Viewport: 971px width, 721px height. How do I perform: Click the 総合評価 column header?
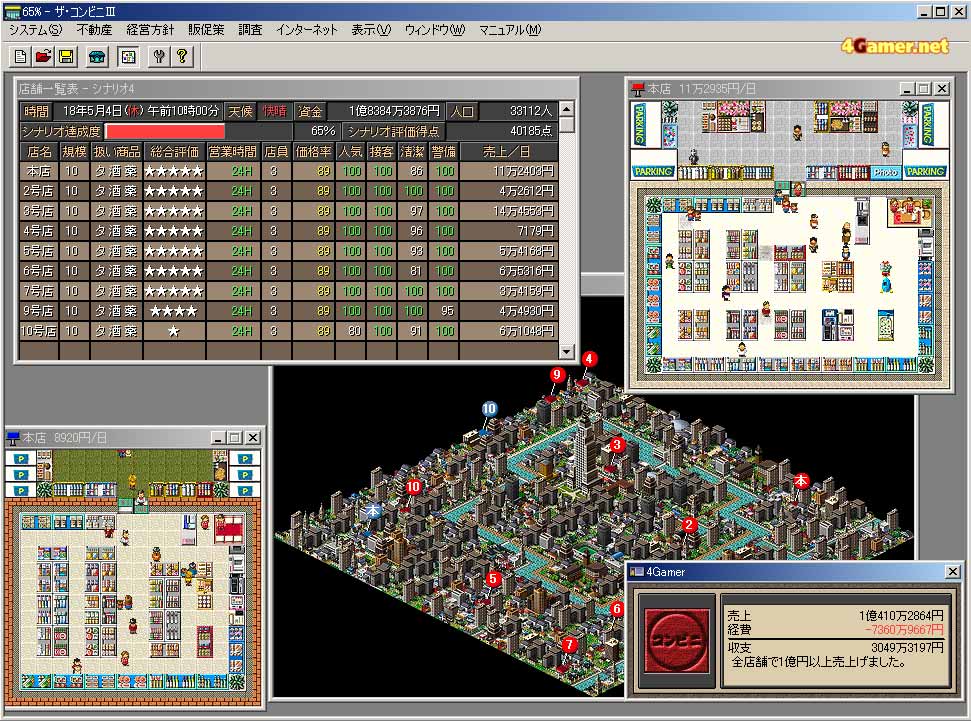174,151
